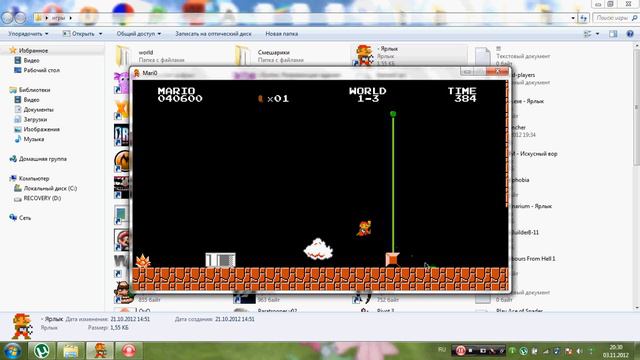Viewport: 640px width, 360px height.
Task: Expand the view options dropdown arrow
Action: pos(598,34)
